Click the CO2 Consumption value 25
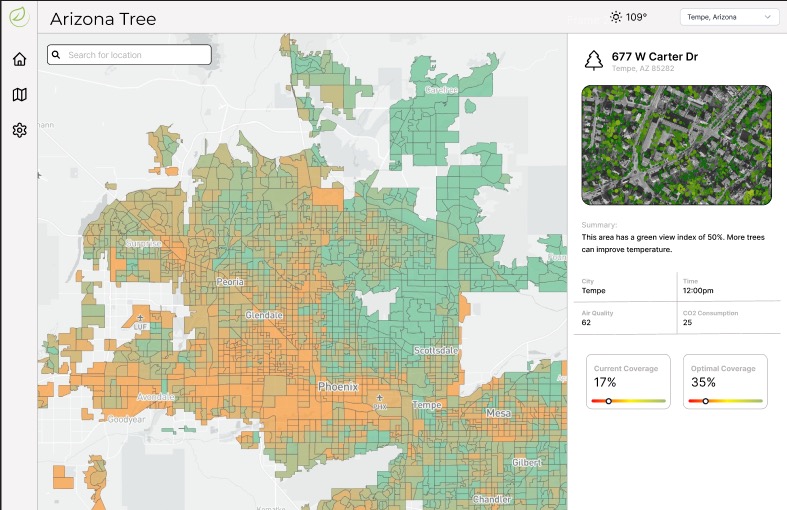787x510 pixels. pyautogui.click(x=687, y=322)
